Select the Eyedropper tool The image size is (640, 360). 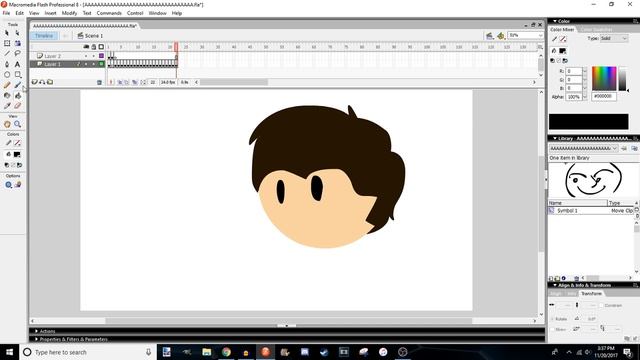7,106
